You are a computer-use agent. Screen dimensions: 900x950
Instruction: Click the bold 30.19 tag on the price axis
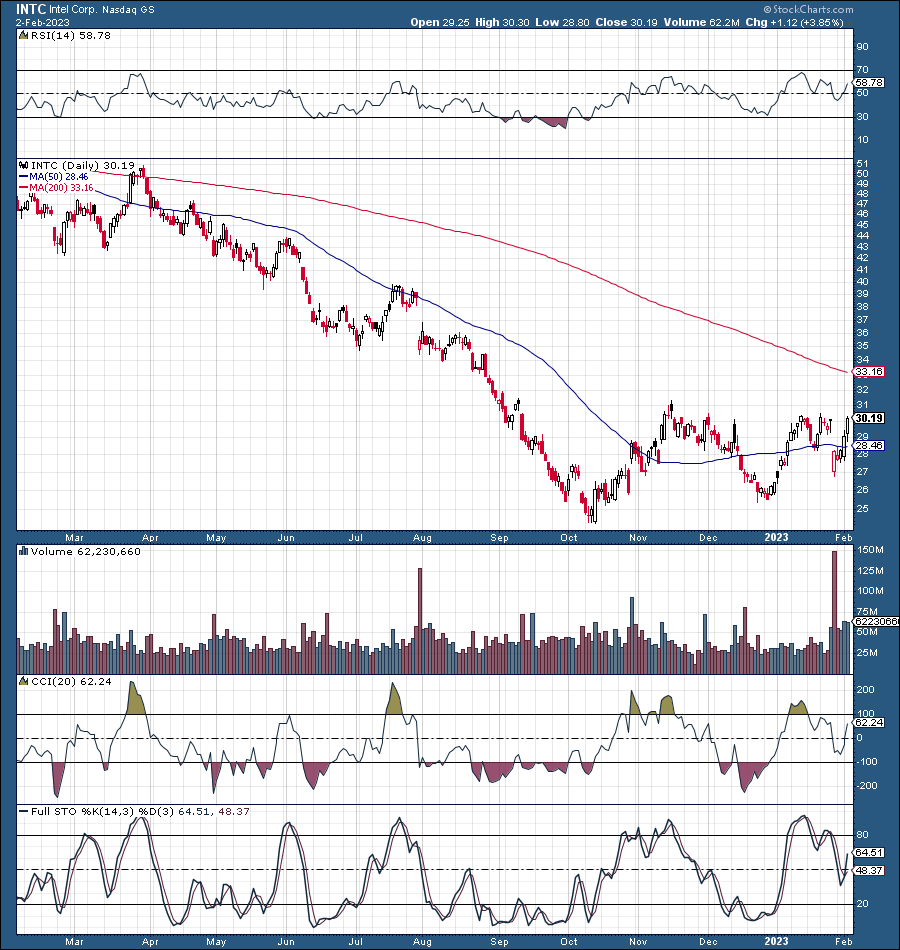click(x=869, y=418)
